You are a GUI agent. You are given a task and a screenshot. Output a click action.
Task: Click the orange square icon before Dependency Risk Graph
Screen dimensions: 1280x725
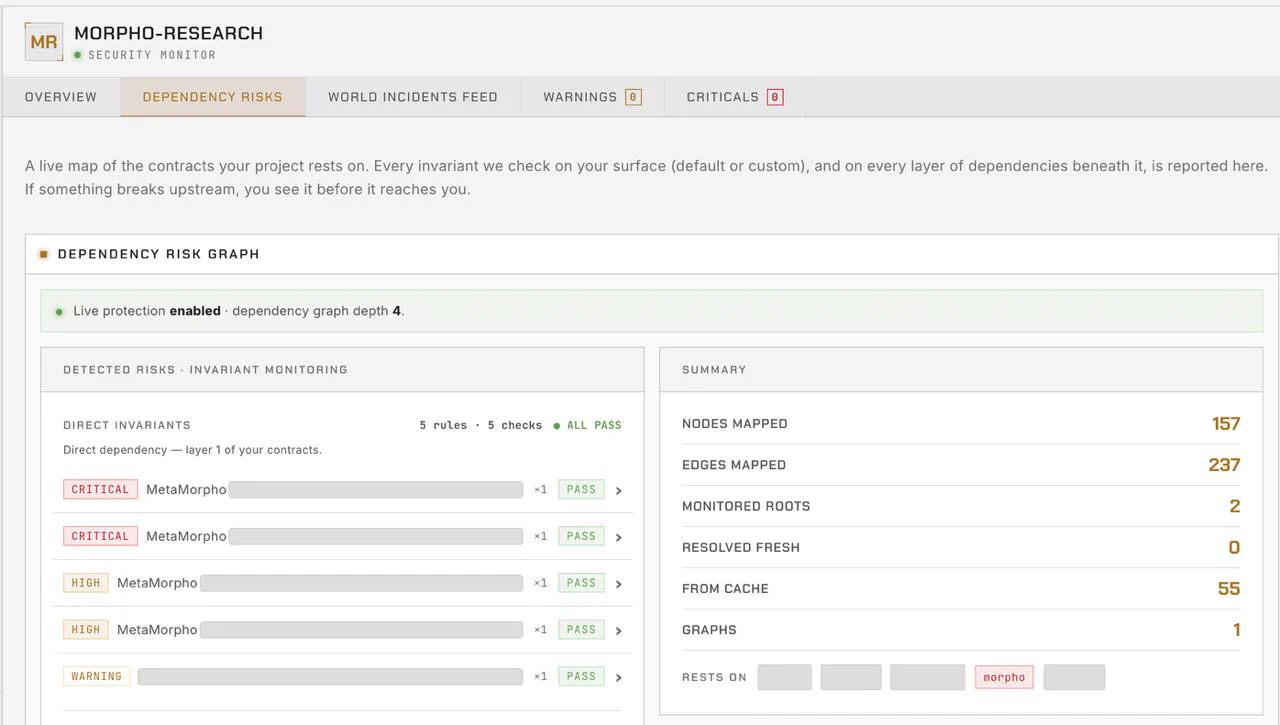[44, 254]
